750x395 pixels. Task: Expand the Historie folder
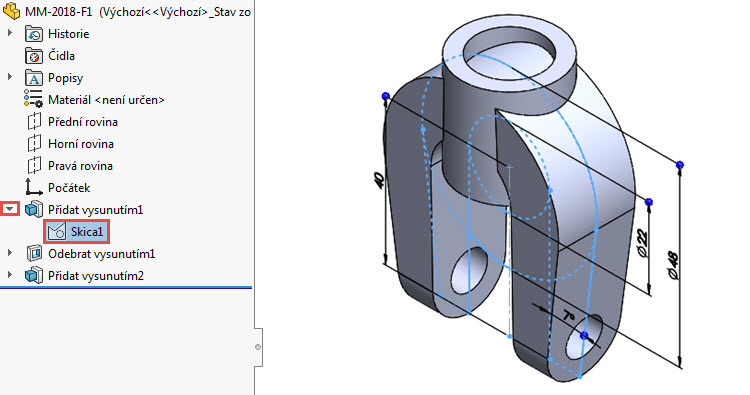(x=10, y=33)
